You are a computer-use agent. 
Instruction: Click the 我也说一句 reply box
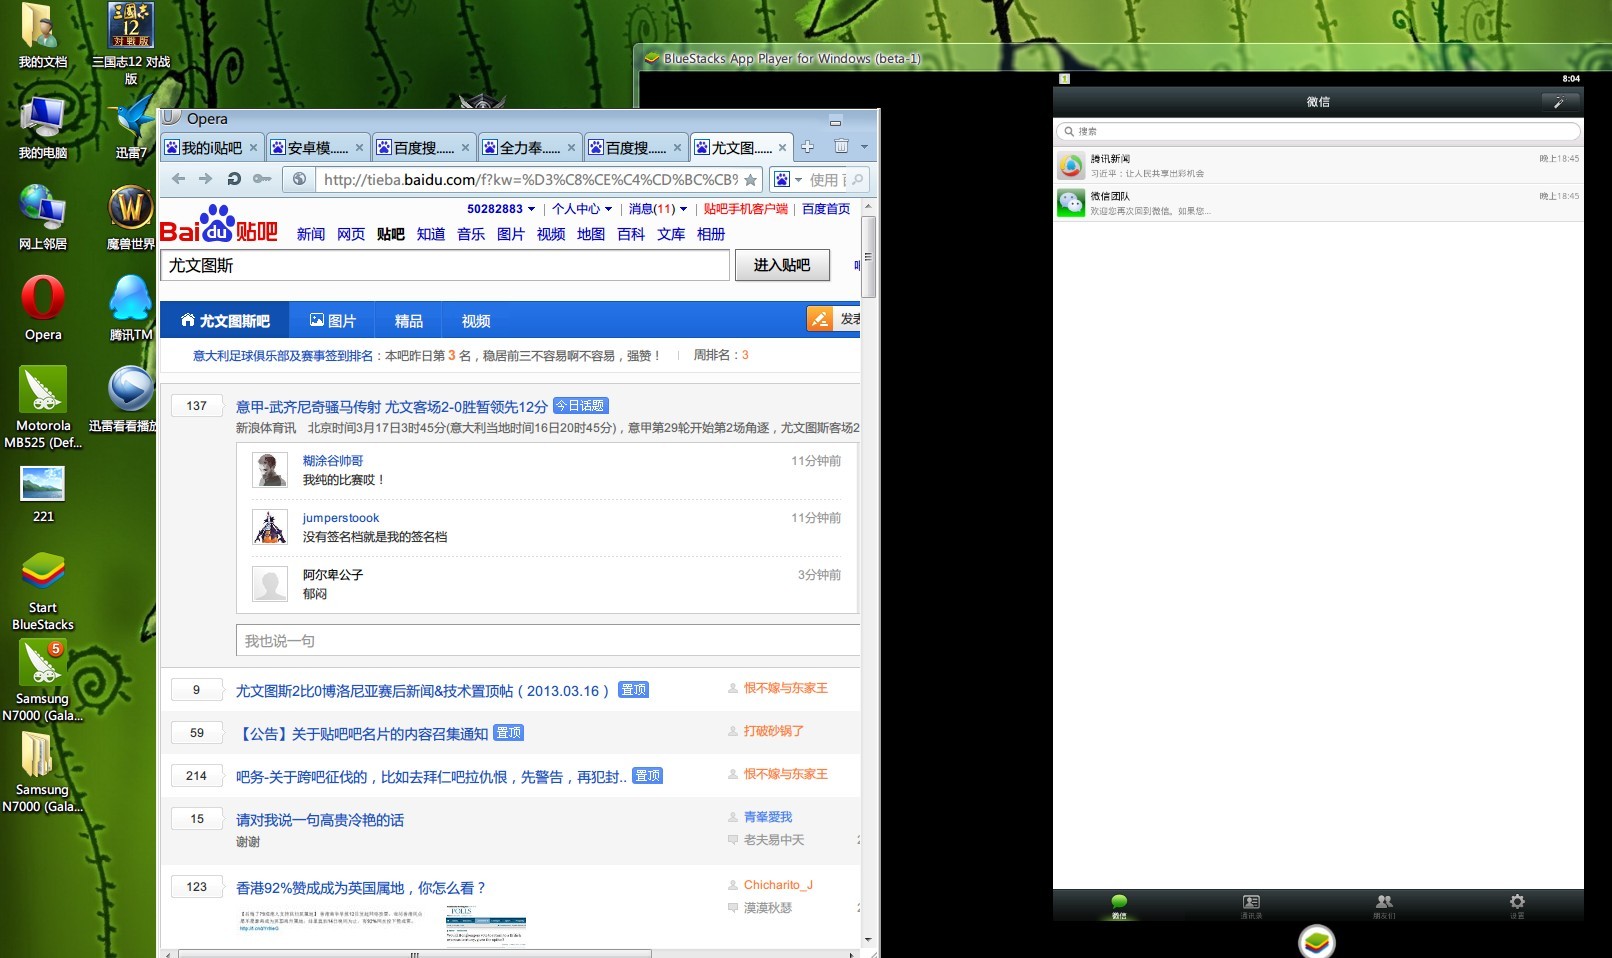548,641
